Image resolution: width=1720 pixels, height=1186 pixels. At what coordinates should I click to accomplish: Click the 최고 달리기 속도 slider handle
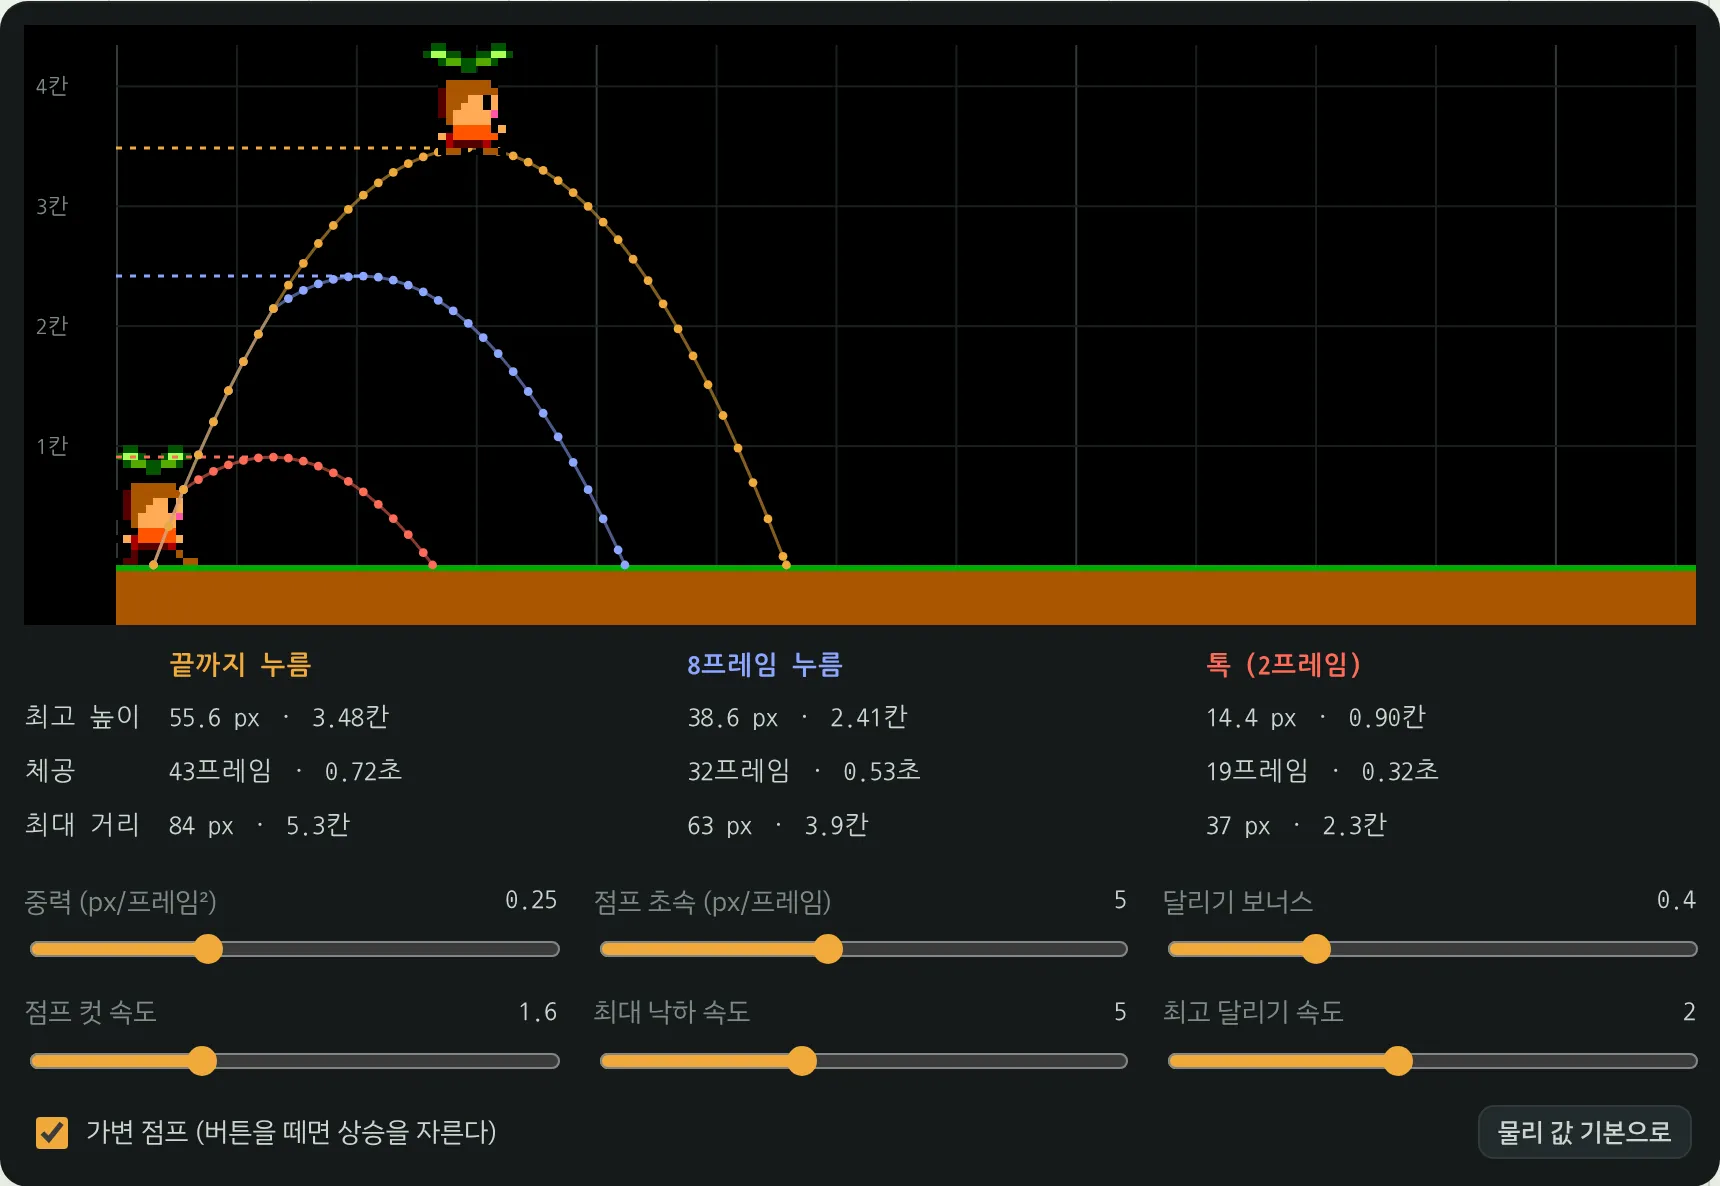[1398, 1061]
